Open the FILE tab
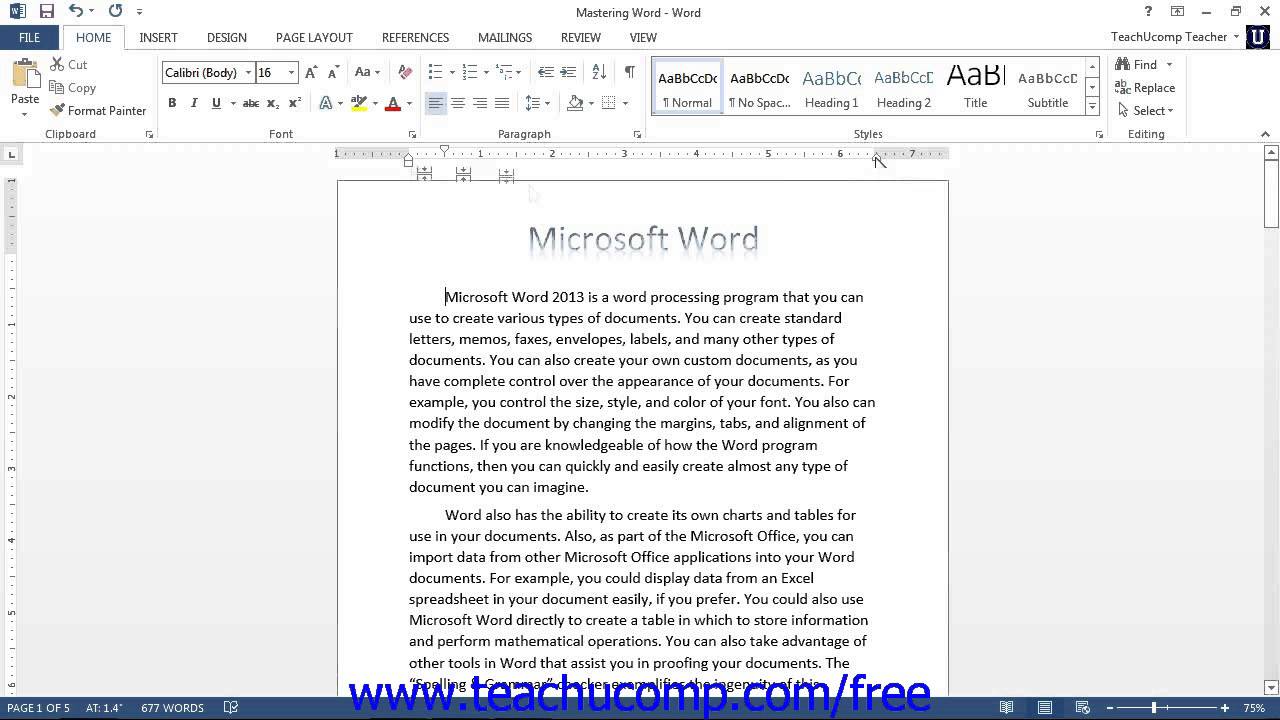Screen dimensions: 1280x720 click(30, 38)
